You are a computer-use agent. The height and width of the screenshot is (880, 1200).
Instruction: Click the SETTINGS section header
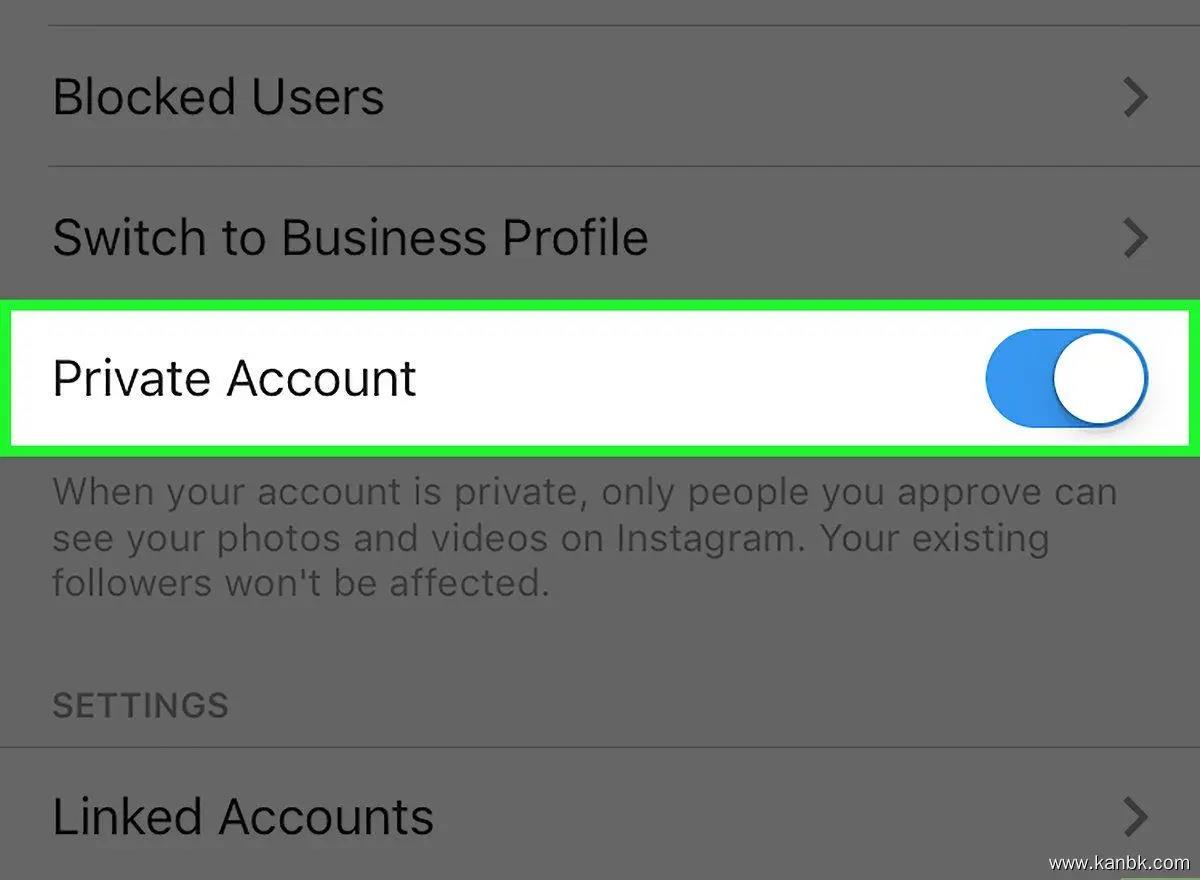(x=140, y=705)
